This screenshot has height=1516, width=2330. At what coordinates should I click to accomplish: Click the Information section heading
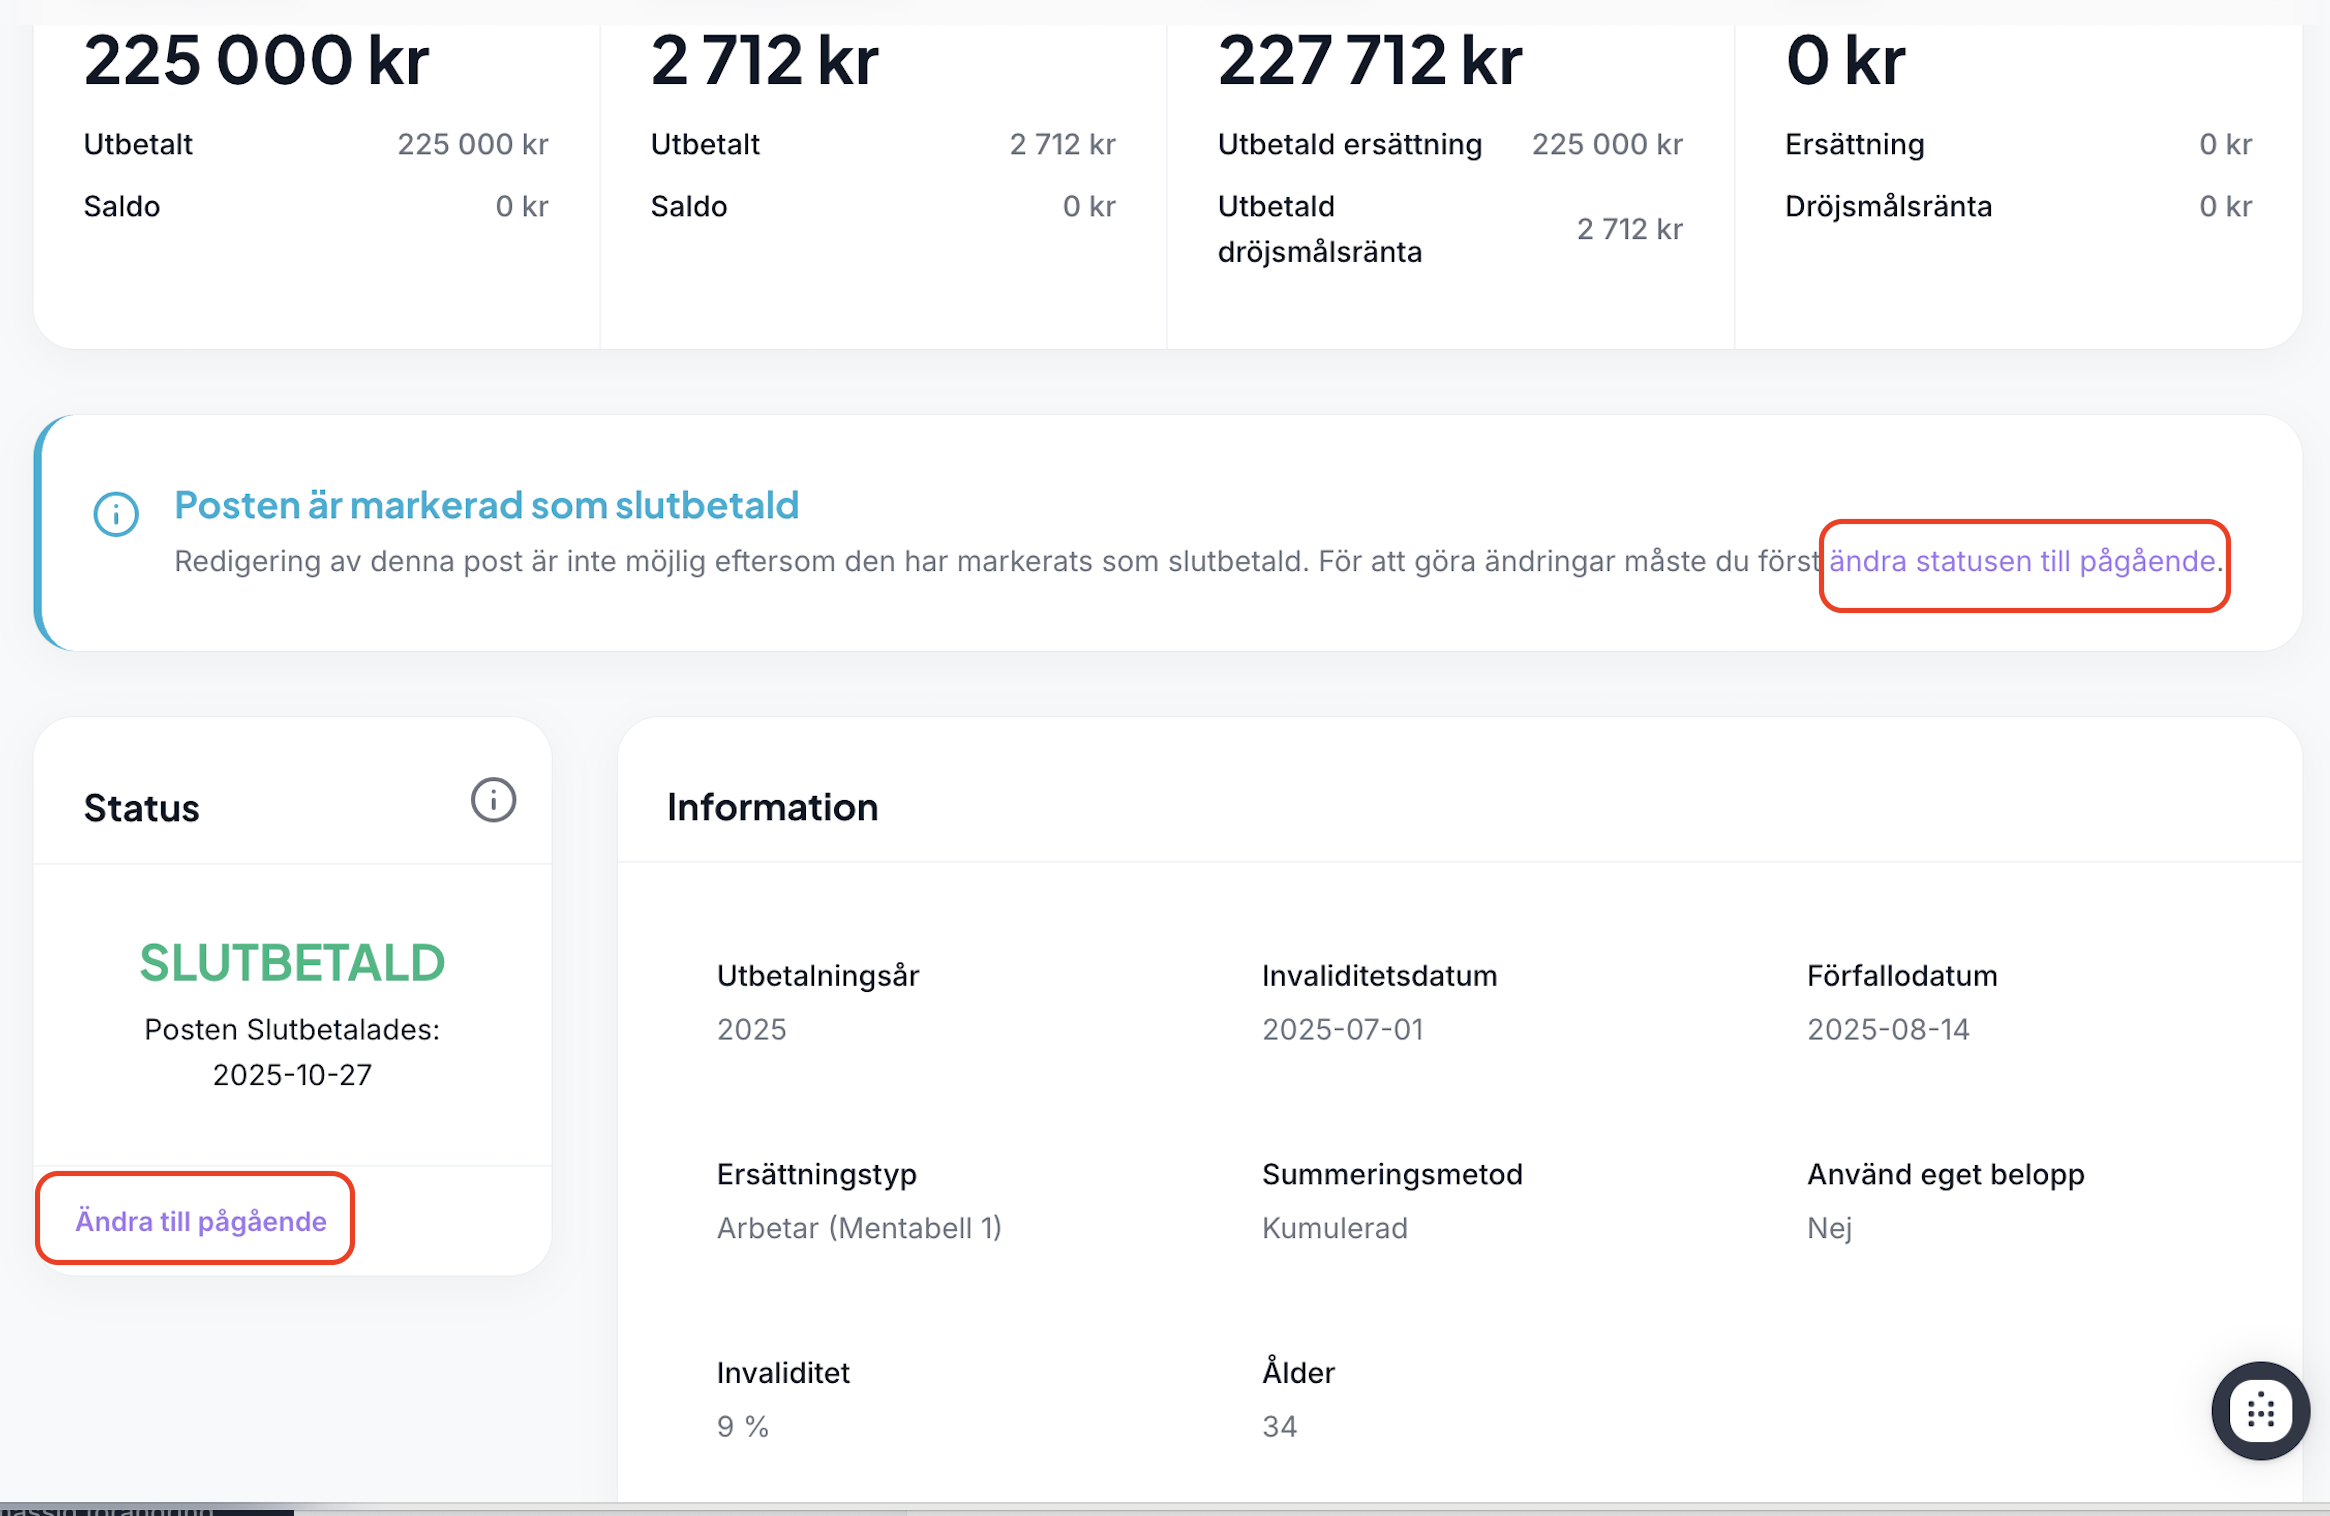(772, 807)
